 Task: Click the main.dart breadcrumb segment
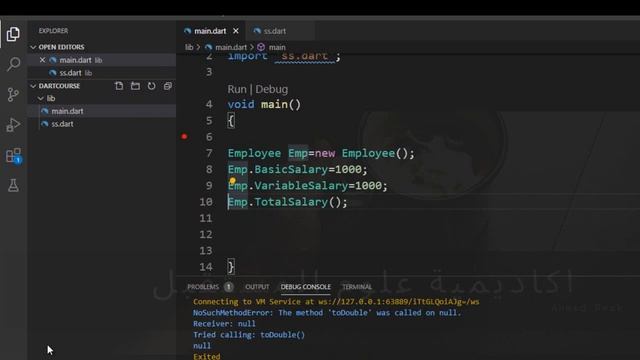pyautogui.click(x=231, y=47)
